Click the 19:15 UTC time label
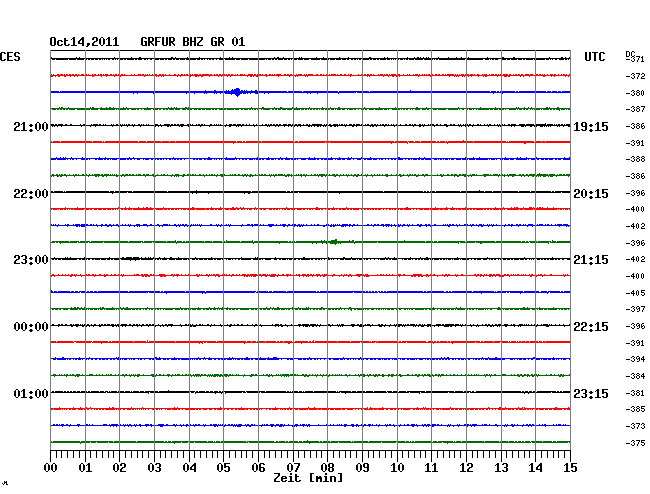 591,126
